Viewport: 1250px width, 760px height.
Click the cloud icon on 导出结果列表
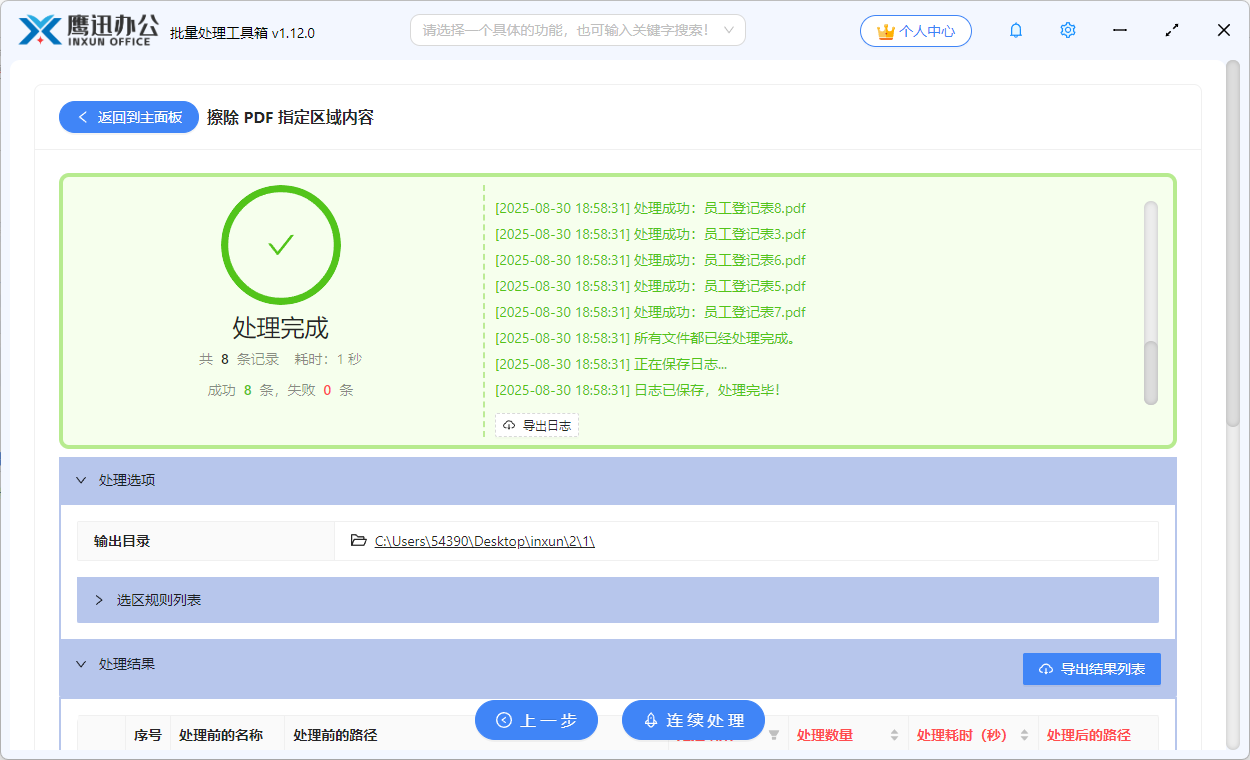[x=1046, y=668]
